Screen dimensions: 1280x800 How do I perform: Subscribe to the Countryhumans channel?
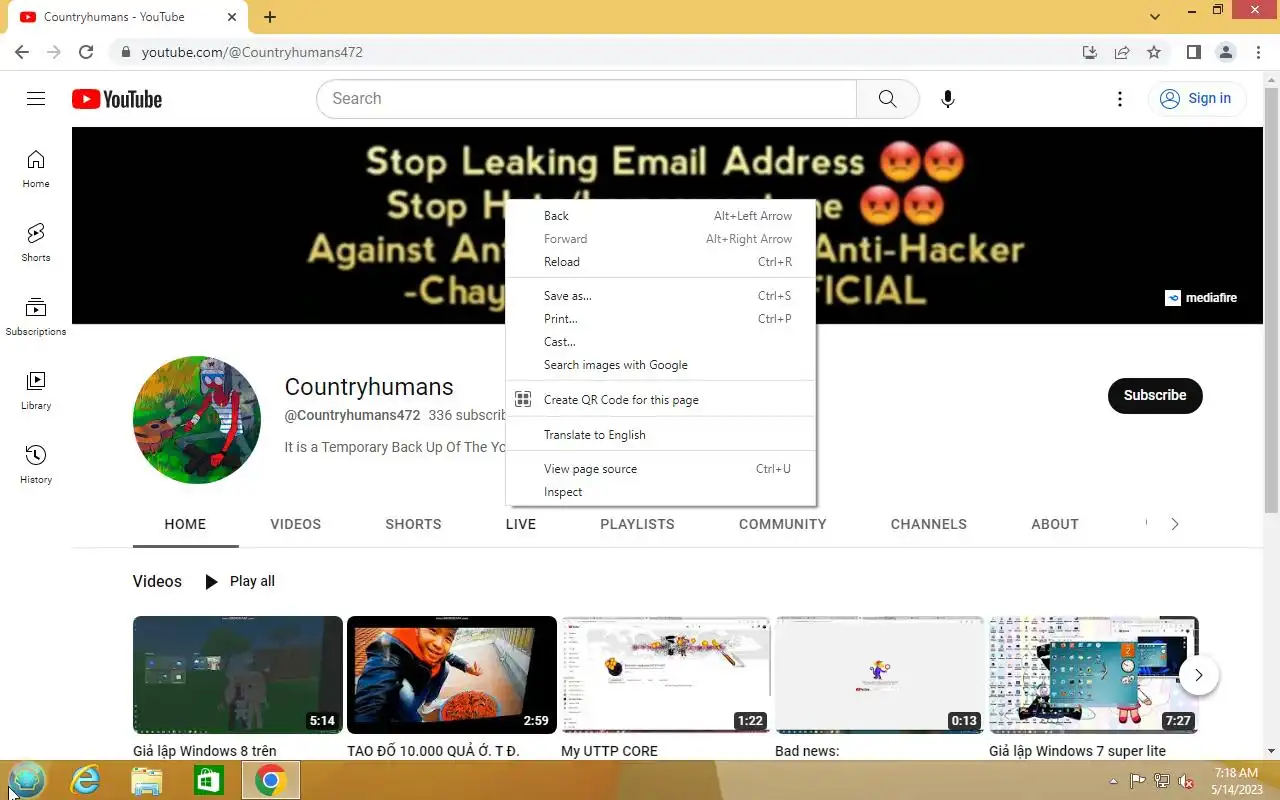pos(1155,395)
